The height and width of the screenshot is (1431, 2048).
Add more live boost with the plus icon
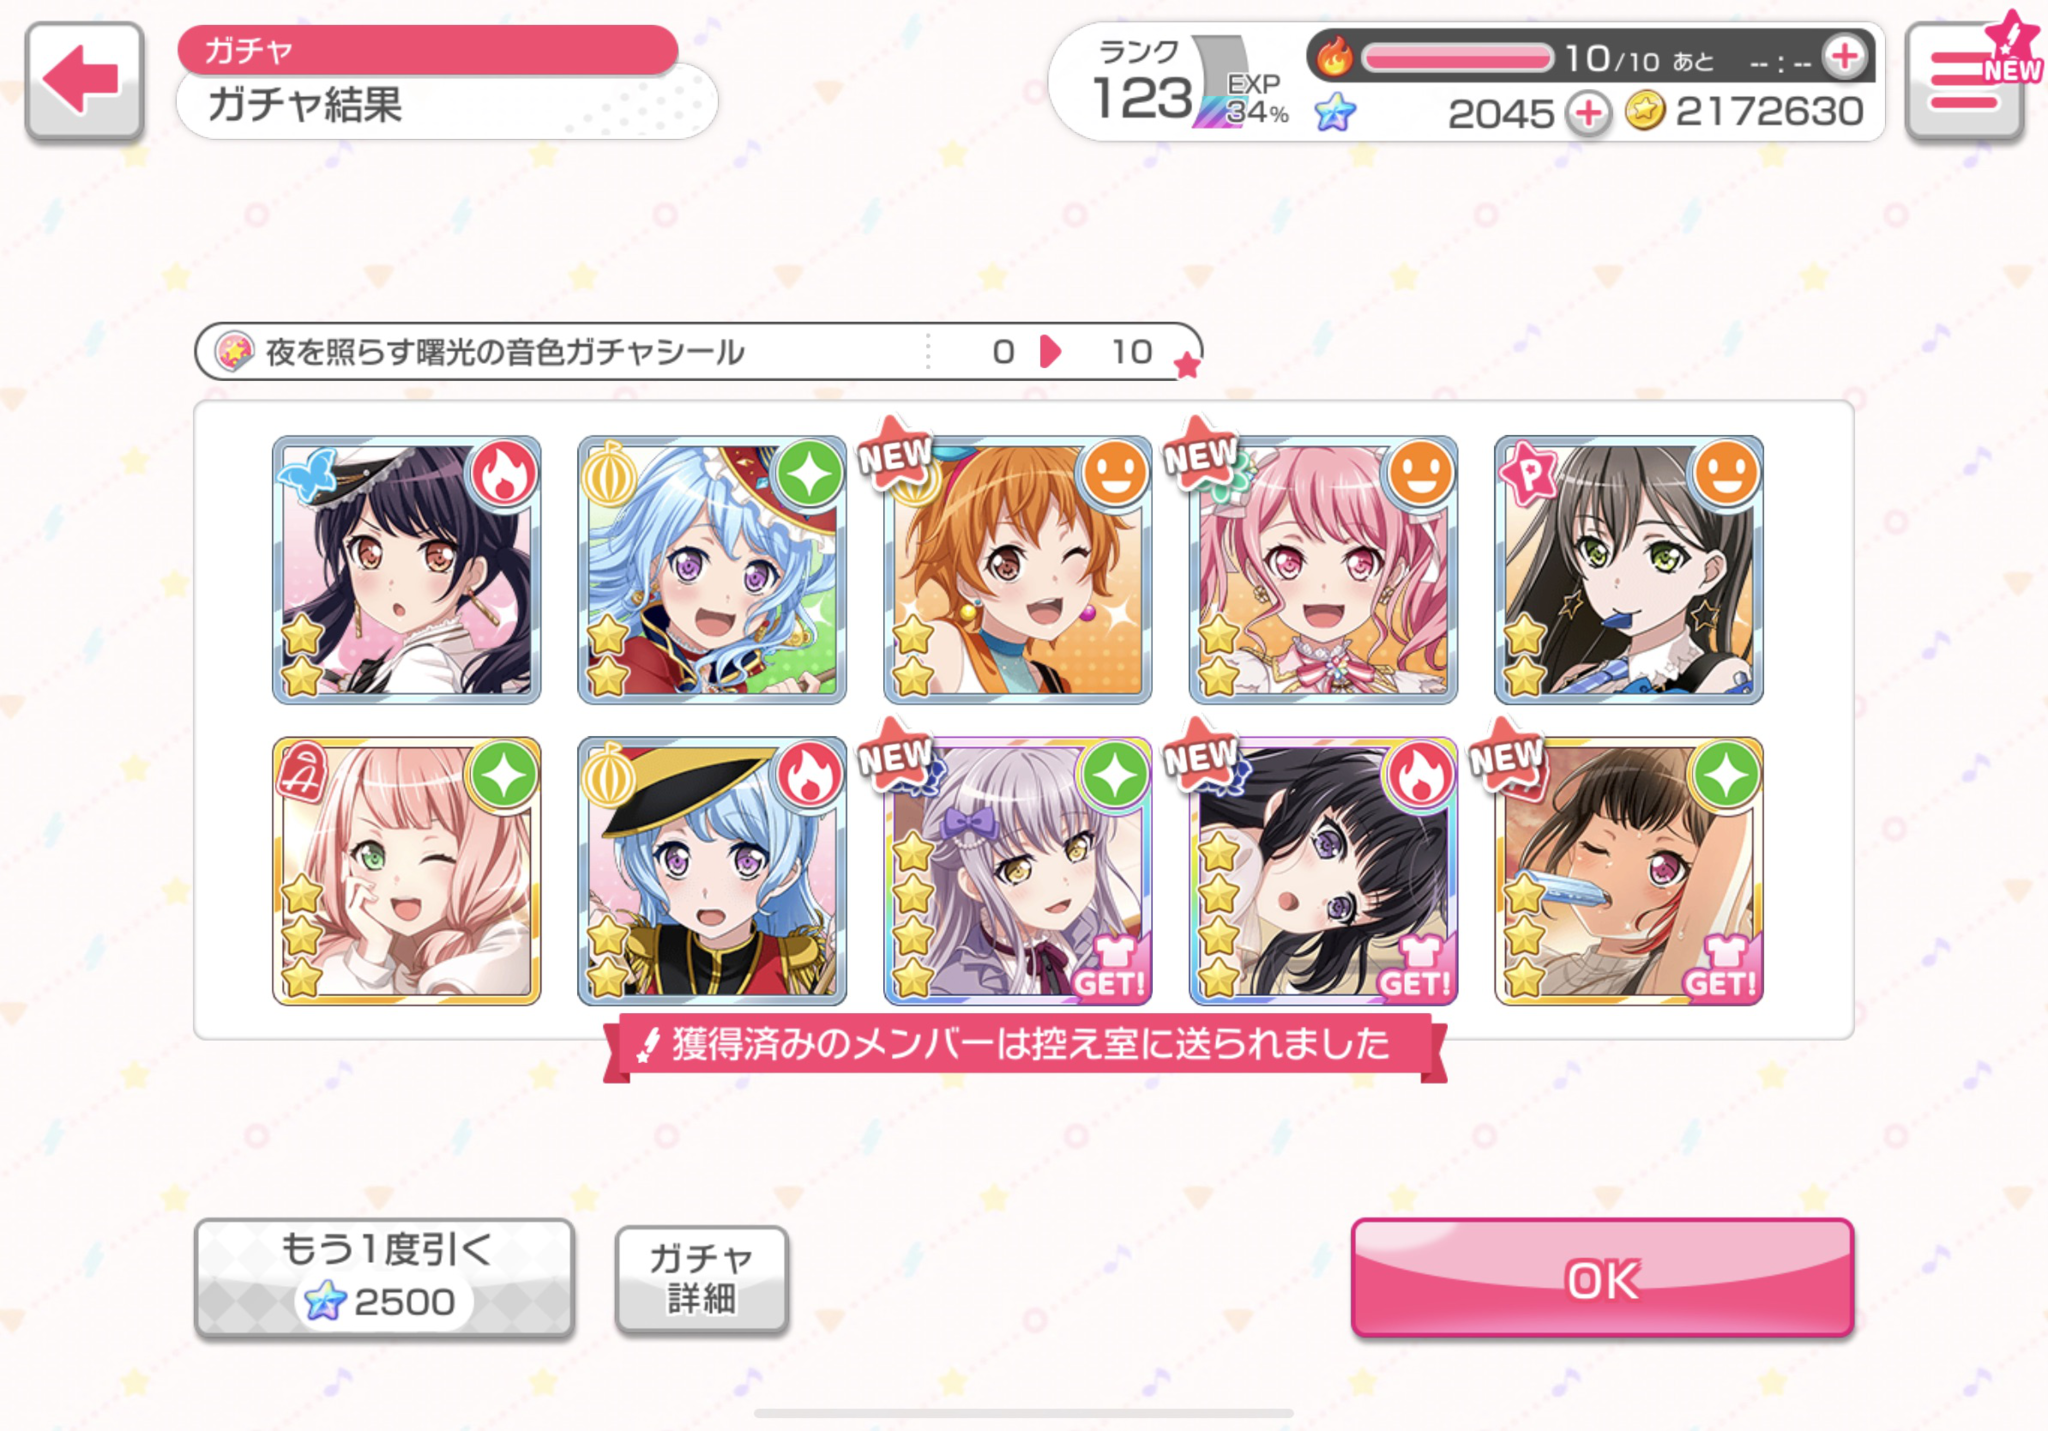point(1844,57)
